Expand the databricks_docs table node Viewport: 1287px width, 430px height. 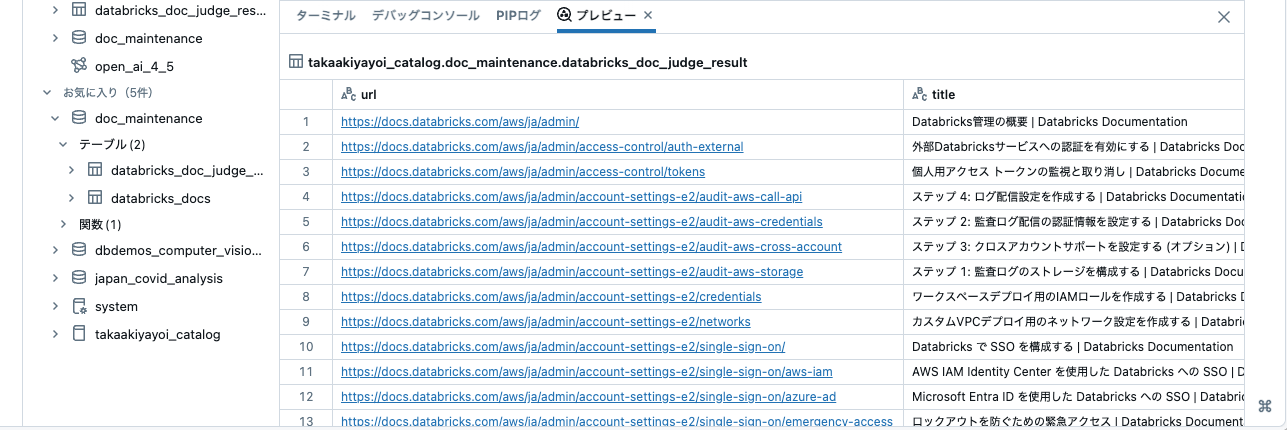(x=71, y=198)
